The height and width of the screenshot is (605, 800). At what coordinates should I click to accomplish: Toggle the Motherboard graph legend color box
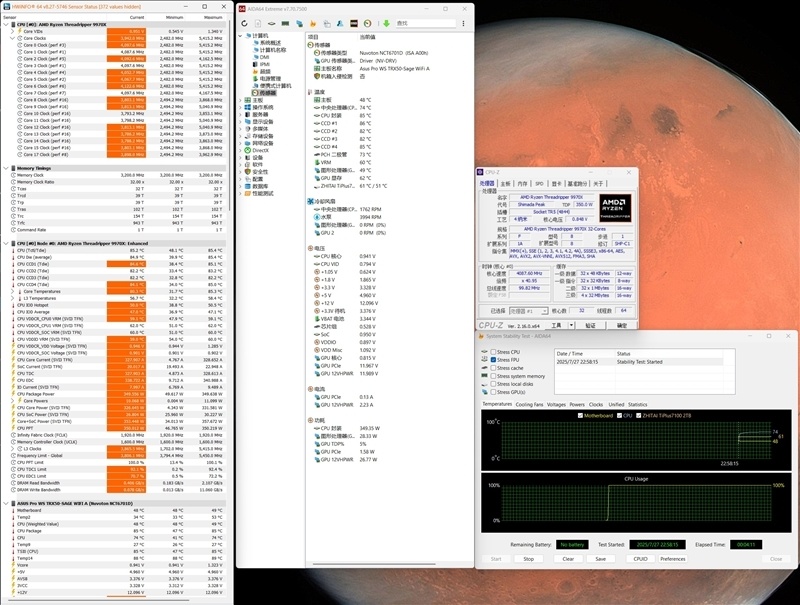pyautogui.click(x=582, y=414)
